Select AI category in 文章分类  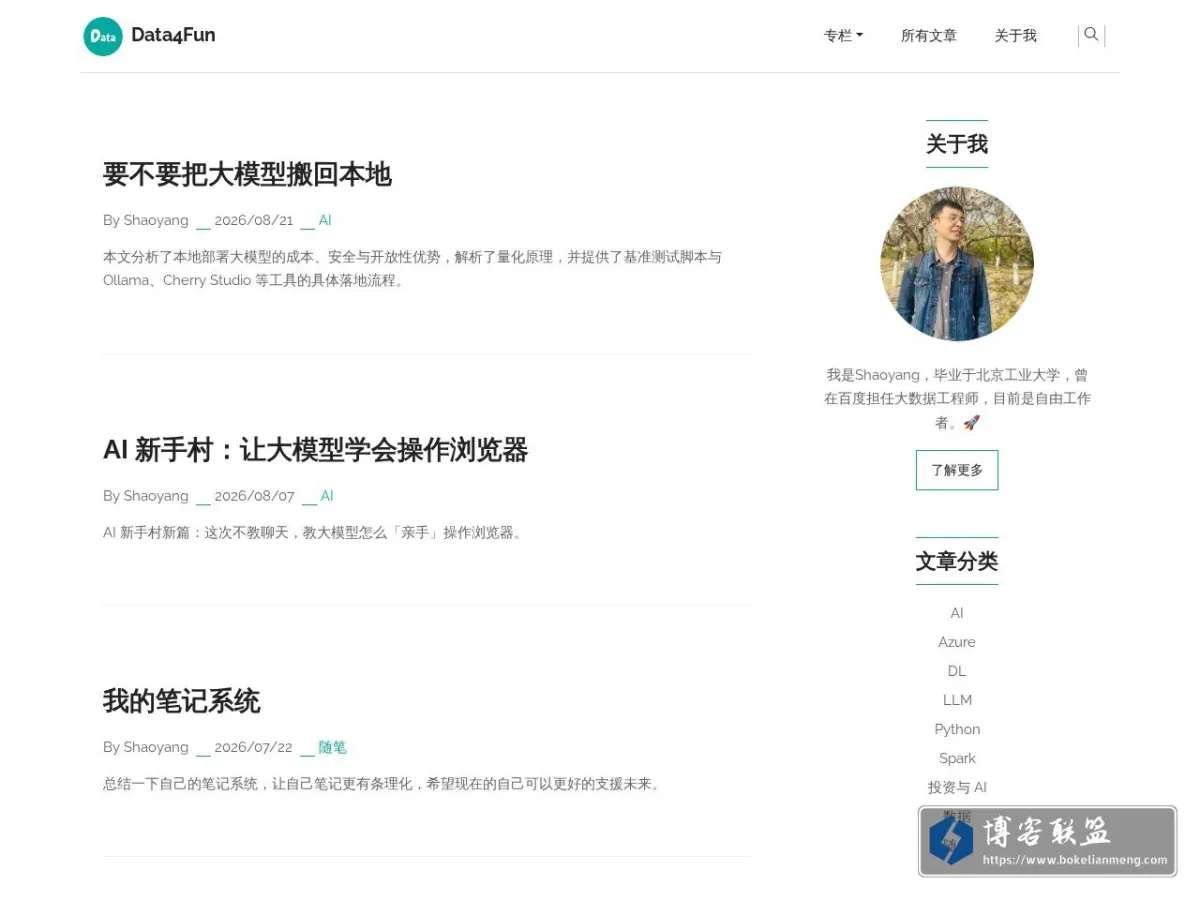[x=957, y=613]
